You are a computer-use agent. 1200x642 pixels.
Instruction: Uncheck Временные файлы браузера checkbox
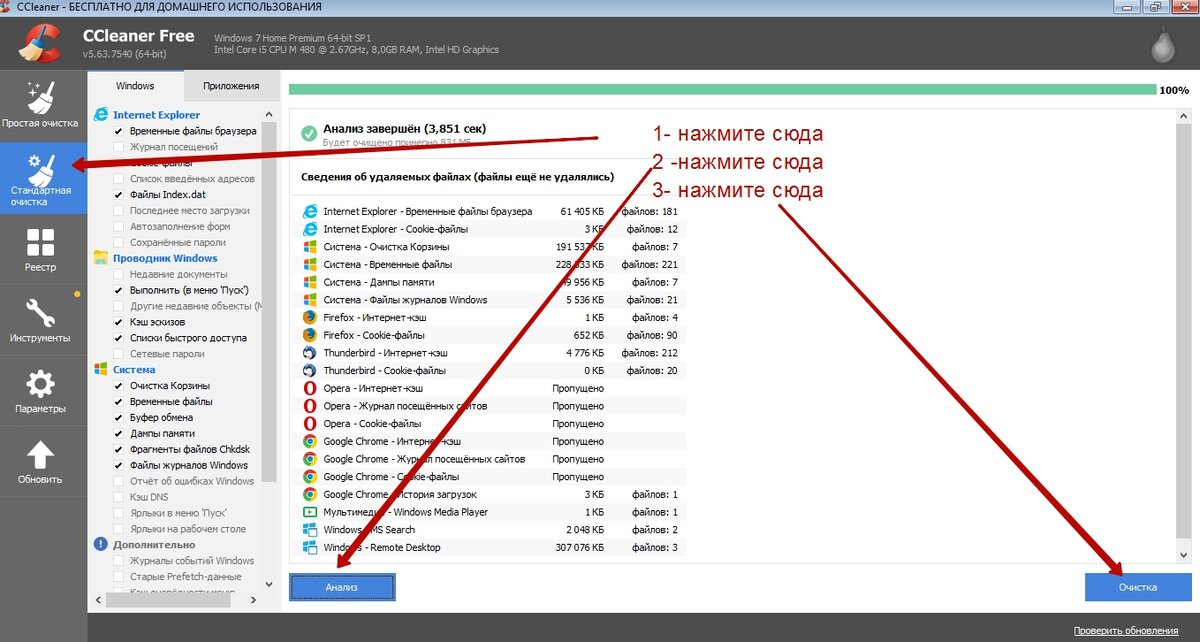119,131
